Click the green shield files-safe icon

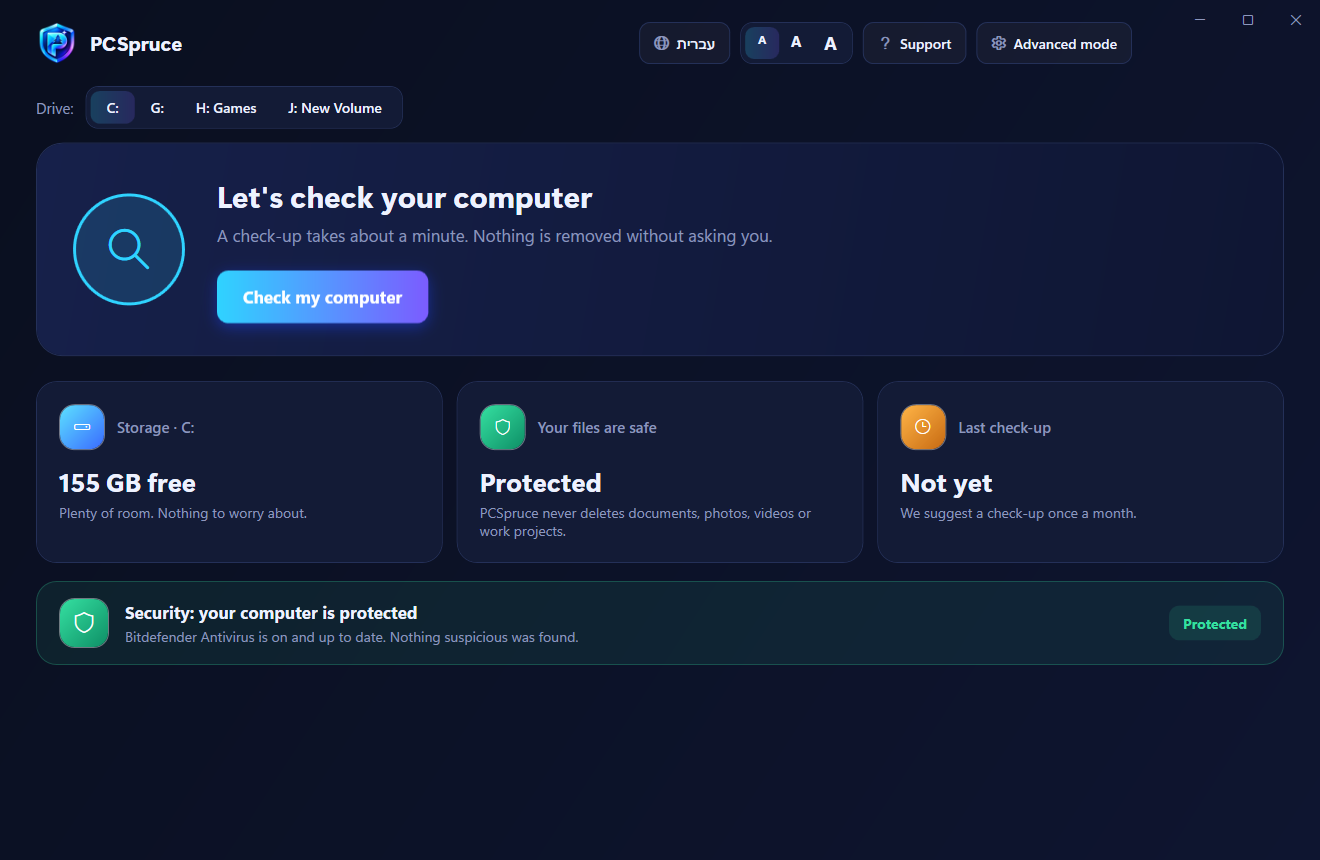[x=503, y=427]
